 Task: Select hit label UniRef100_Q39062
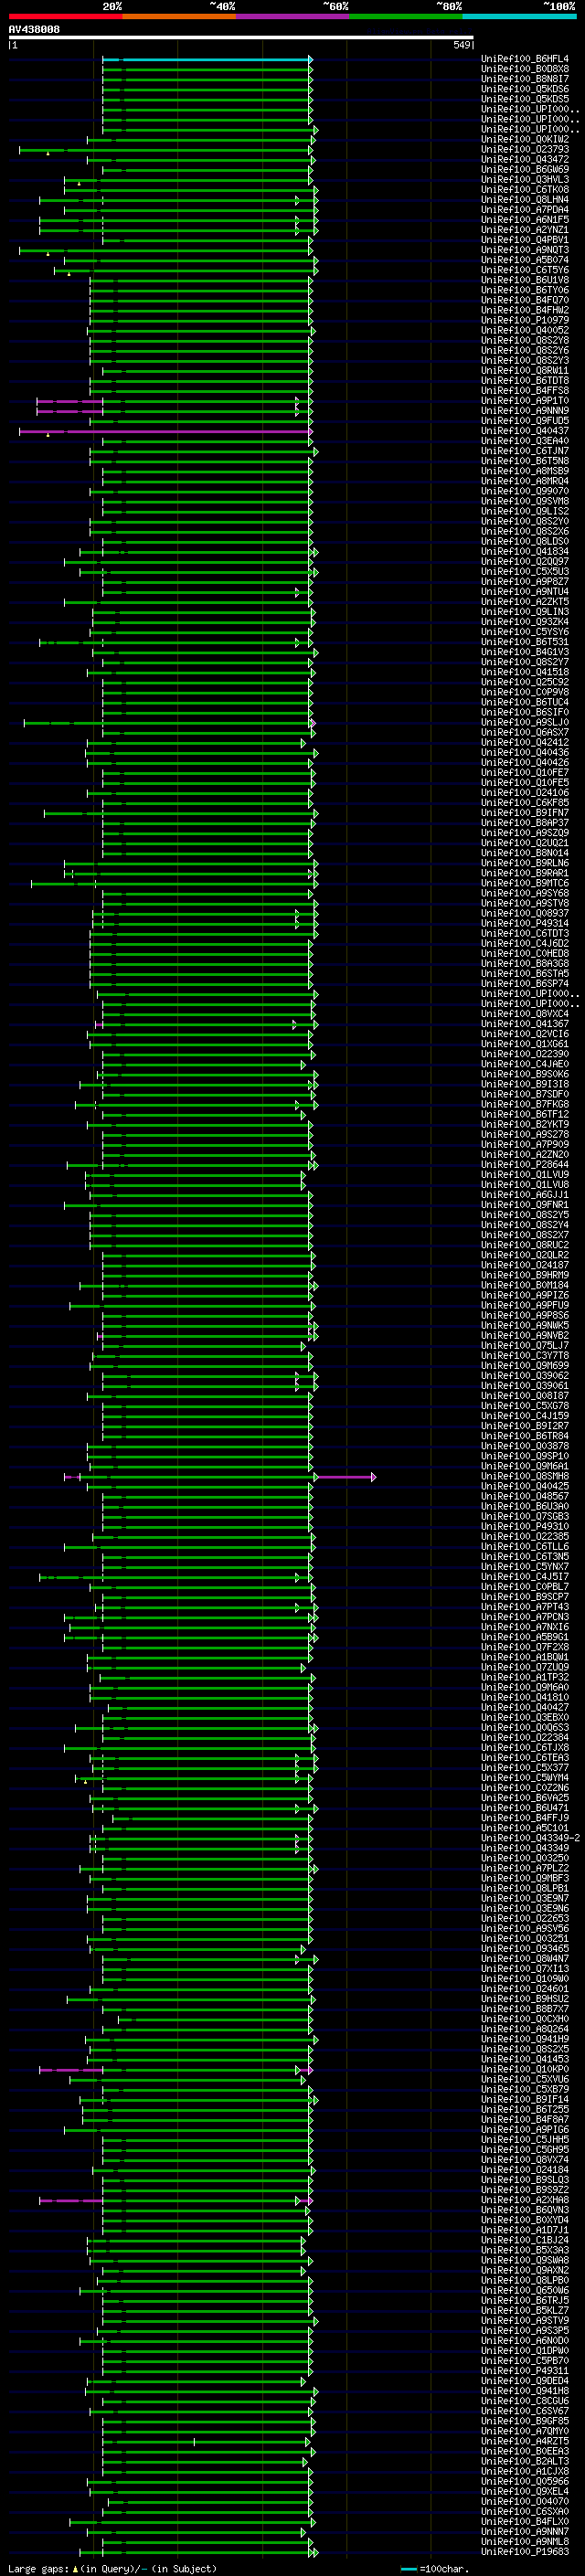pos(525,1376)
